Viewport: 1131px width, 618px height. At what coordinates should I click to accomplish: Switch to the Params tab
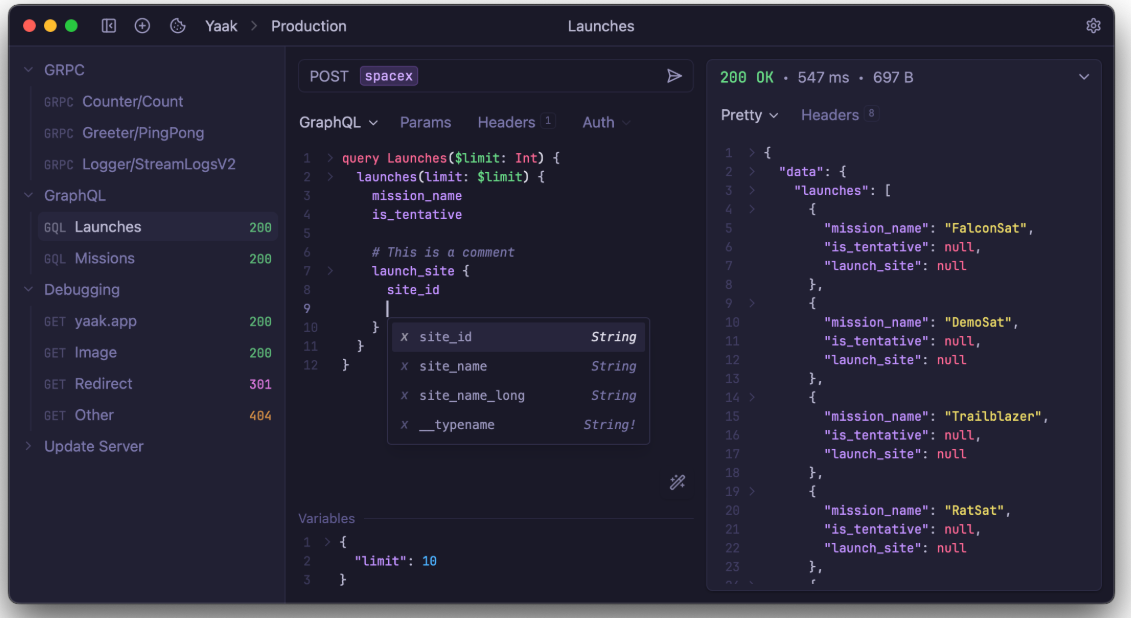click(x=426, y=123)
